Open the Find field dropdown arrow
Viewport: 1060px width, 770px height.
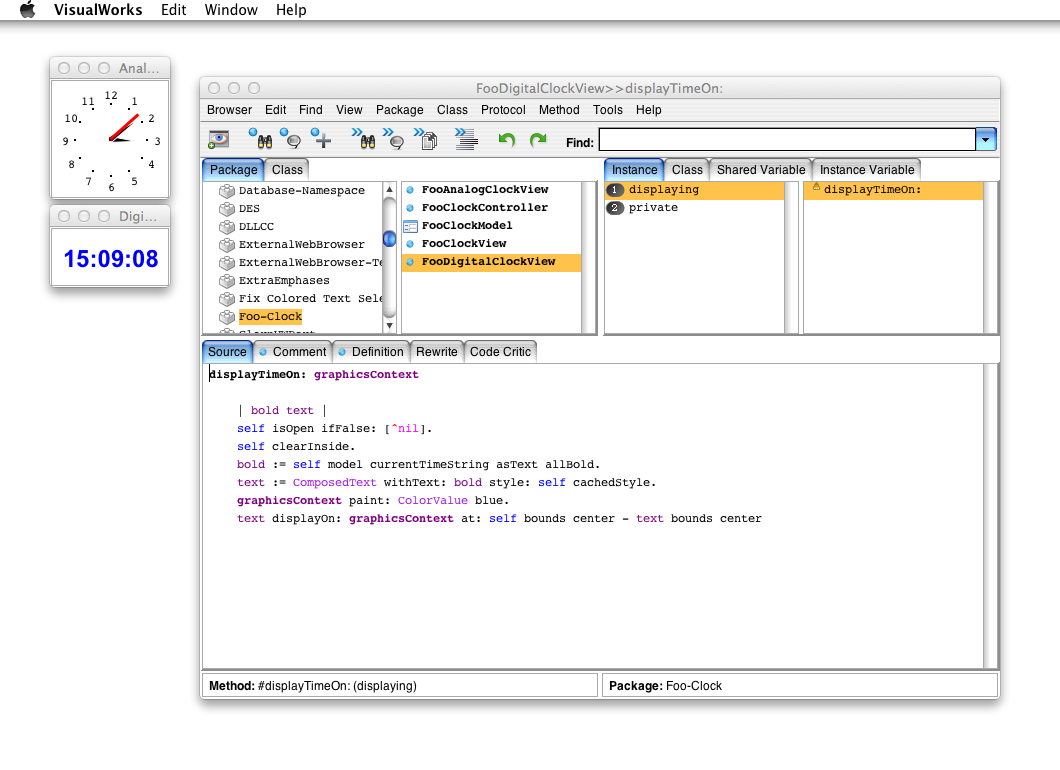pyautogui.click(x=986, y=140)
